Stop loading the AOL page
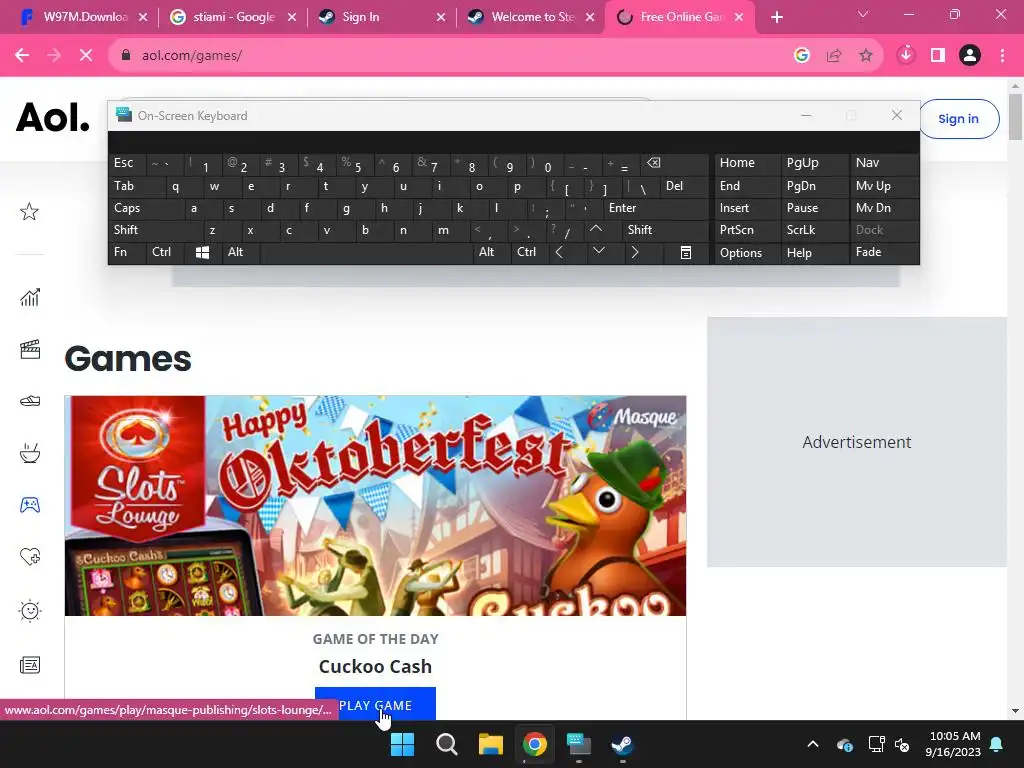The height and width of the screenshot is (768, 1024). (86, 56)
